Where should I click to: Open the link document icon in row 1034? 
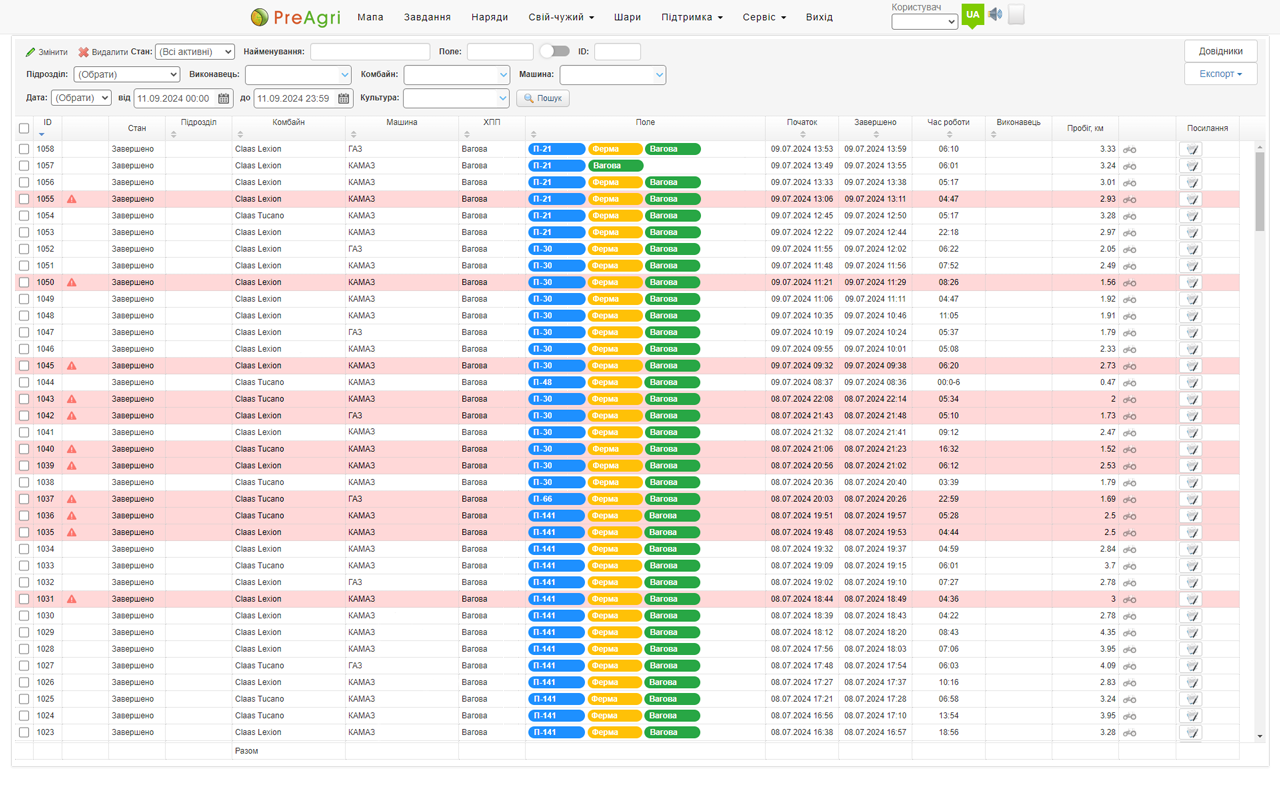click(x=1191, y=549)
